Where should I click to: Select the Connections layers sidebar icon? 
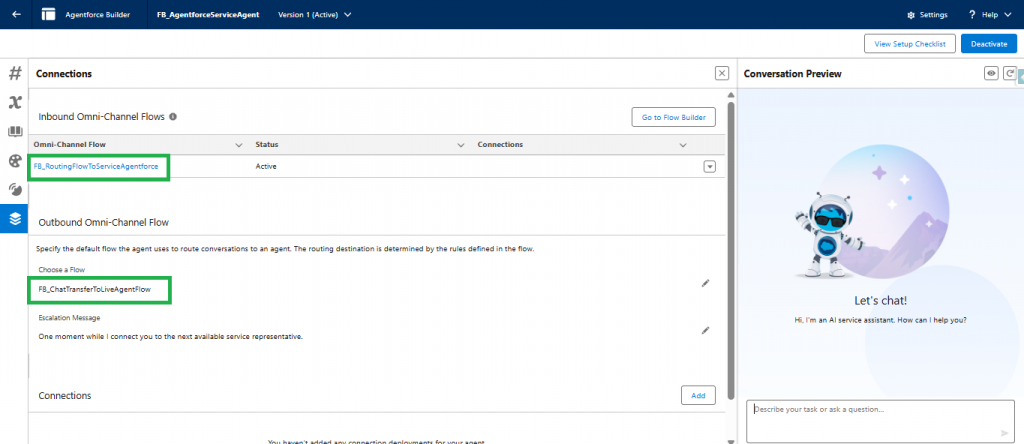14,219
